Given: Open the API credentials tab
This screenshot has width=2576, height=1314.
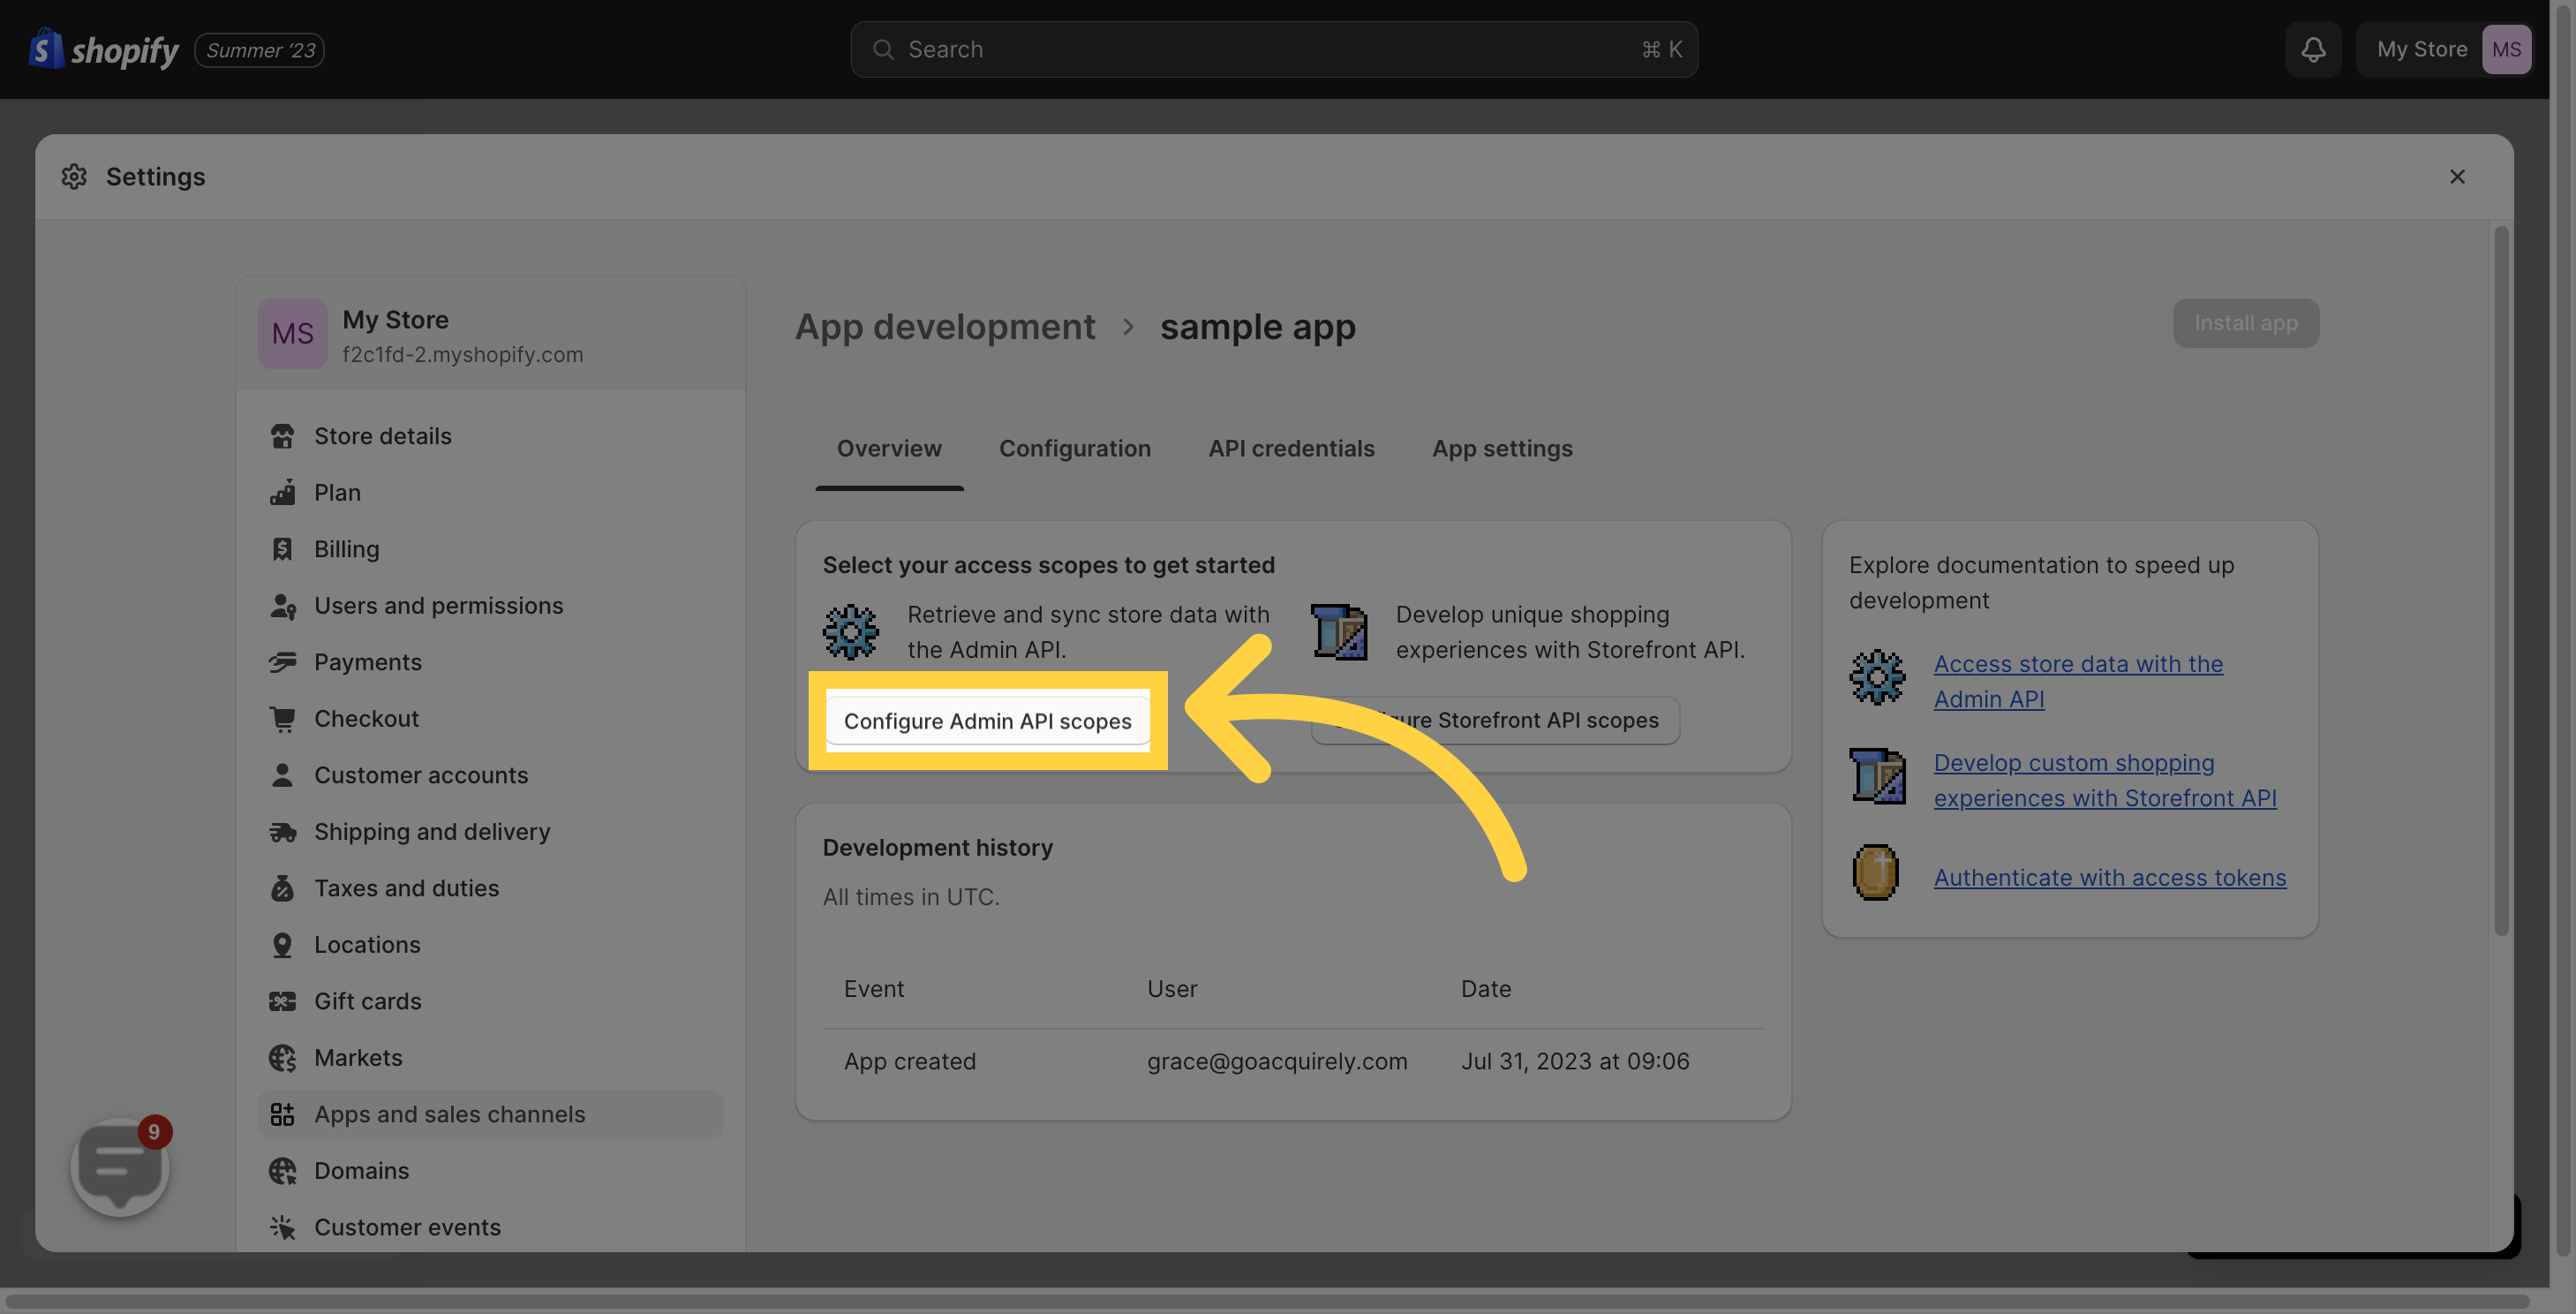Looking at the screenshot, I should pyautogui.click(x=1291, y=448).
